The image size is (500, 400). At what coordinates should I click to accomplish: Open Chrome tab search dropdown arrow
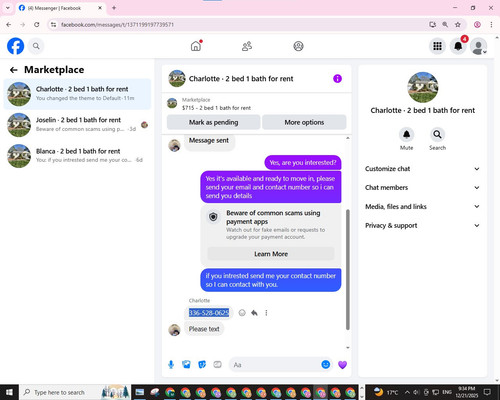pos(8,8)
